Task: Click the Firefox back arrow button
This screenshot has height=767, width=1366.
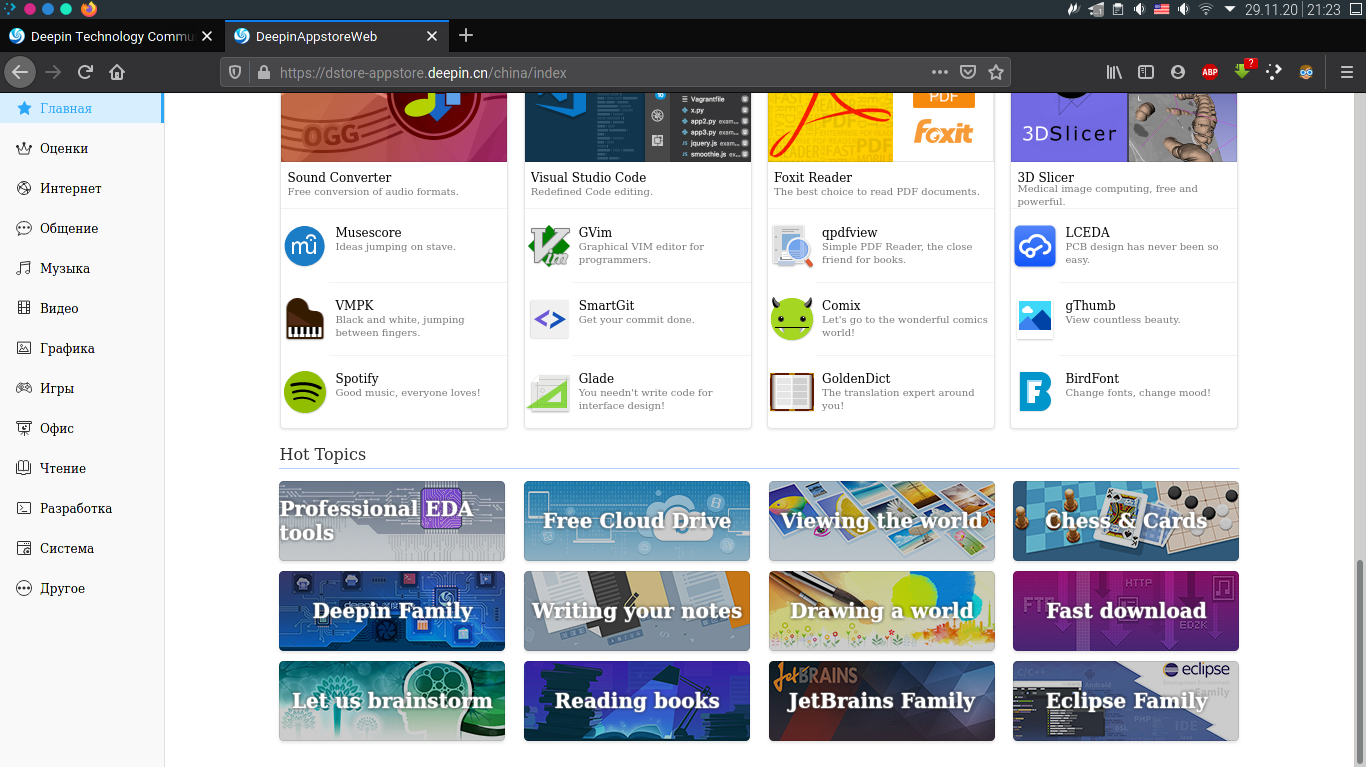Action: coord(21,72)
